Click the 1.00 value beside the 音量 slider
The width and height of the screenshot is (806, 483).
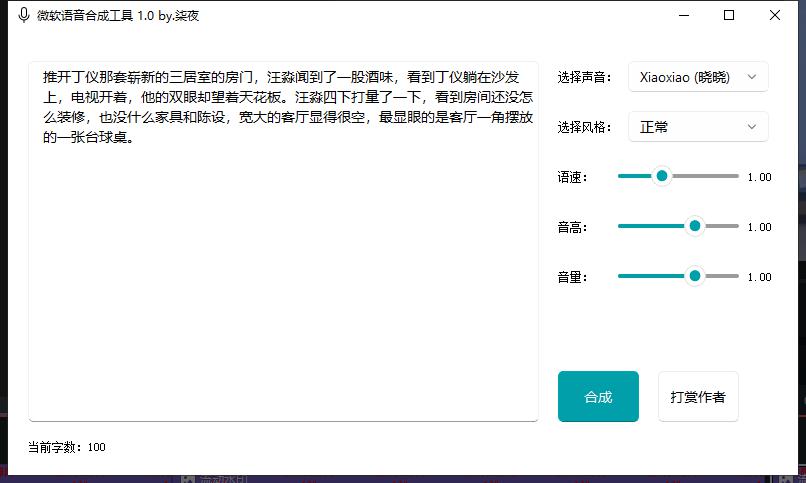tap(759, 277)
